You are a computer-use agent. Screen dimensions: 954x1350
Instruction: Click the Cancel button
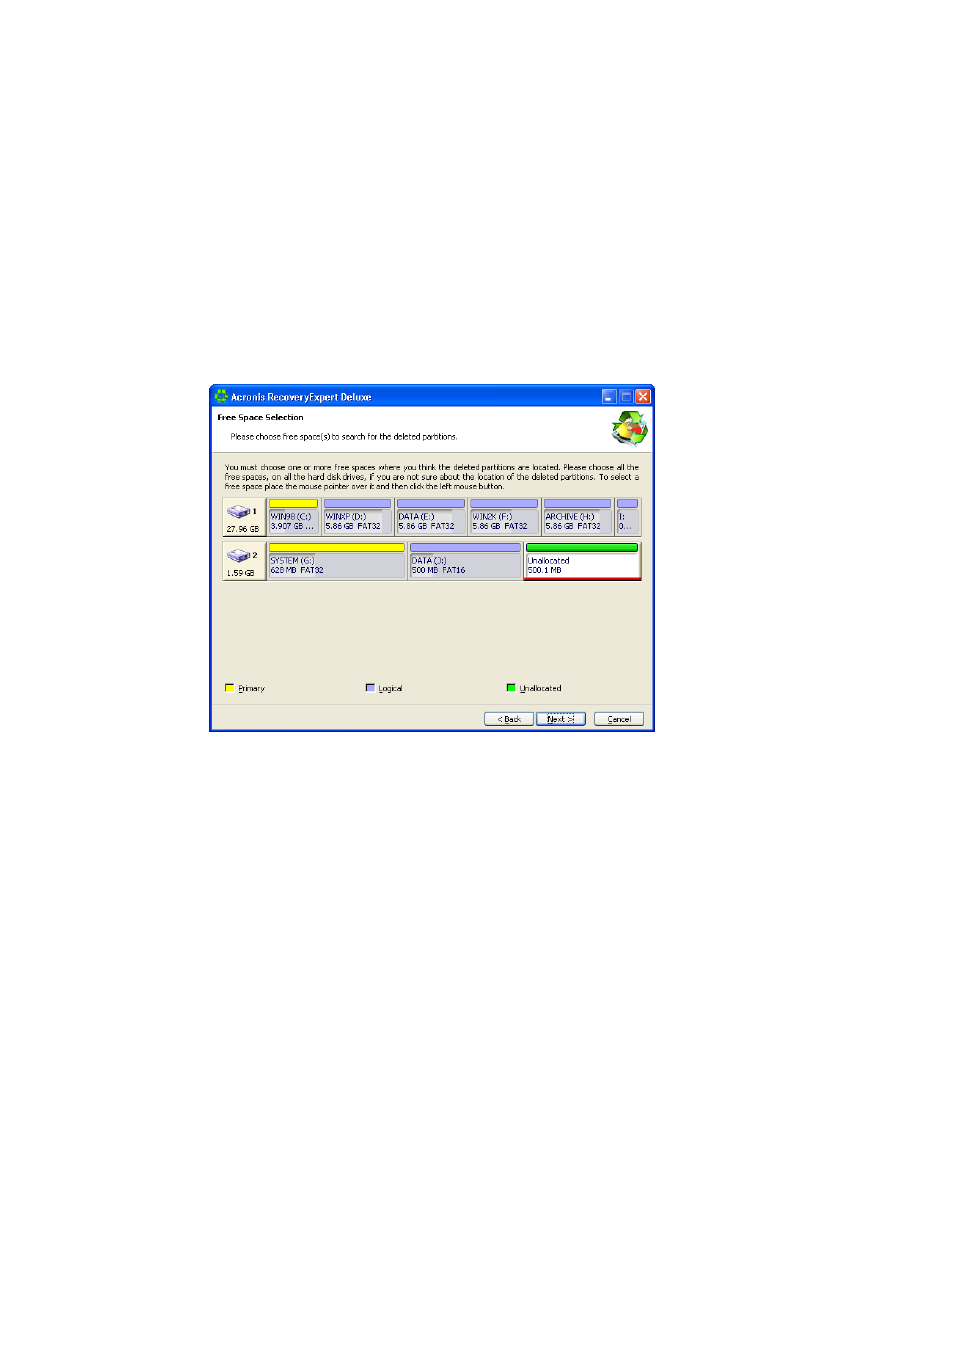point(619,719)
